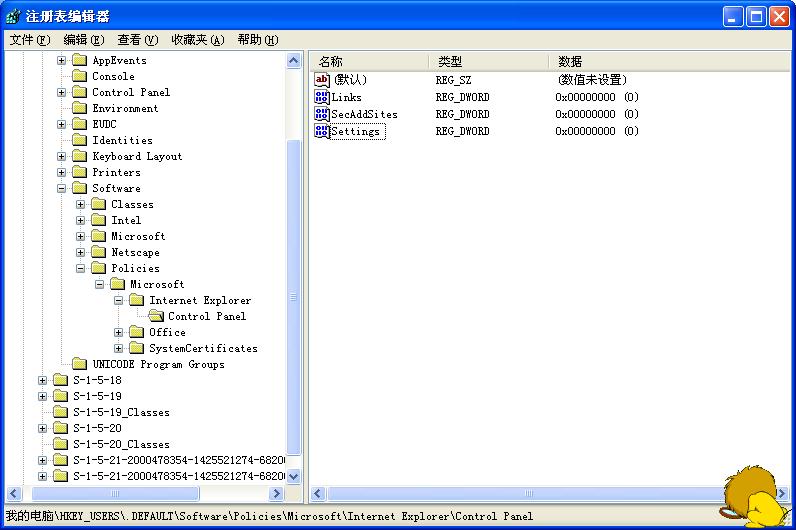Click the tree pane scroll left arrow
The width and height of the screenshot is (796, 530).
click(14, 493)
